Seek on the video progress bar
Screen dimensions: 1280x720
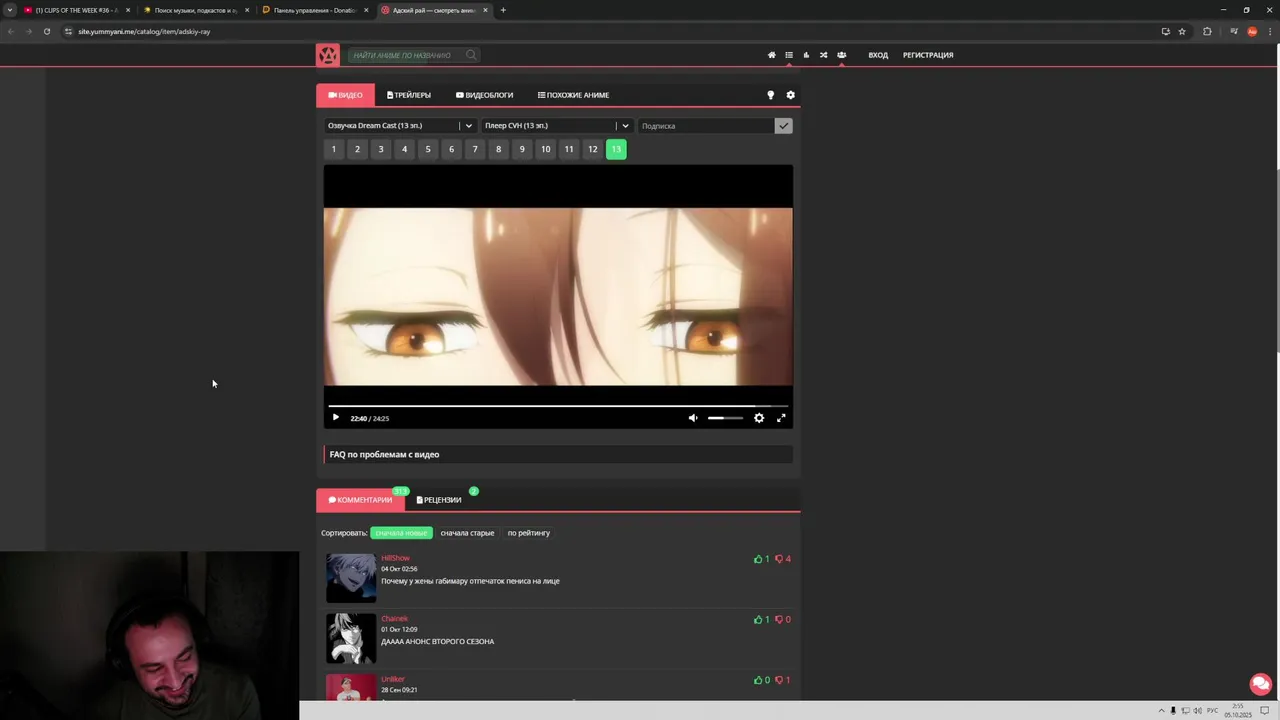tap(558, 406)
